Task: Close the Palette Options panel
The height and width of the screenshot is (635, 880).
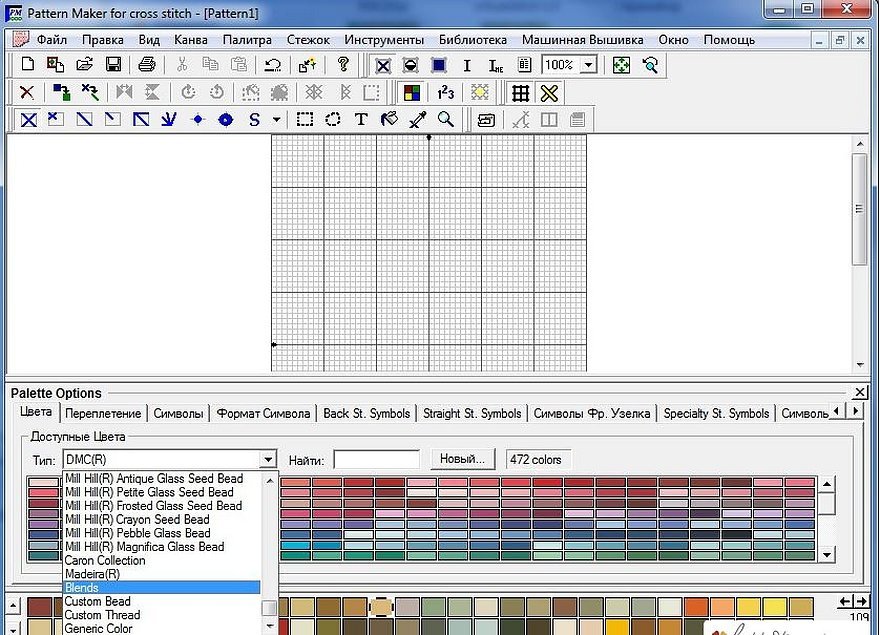Action: tap(860, 393)
